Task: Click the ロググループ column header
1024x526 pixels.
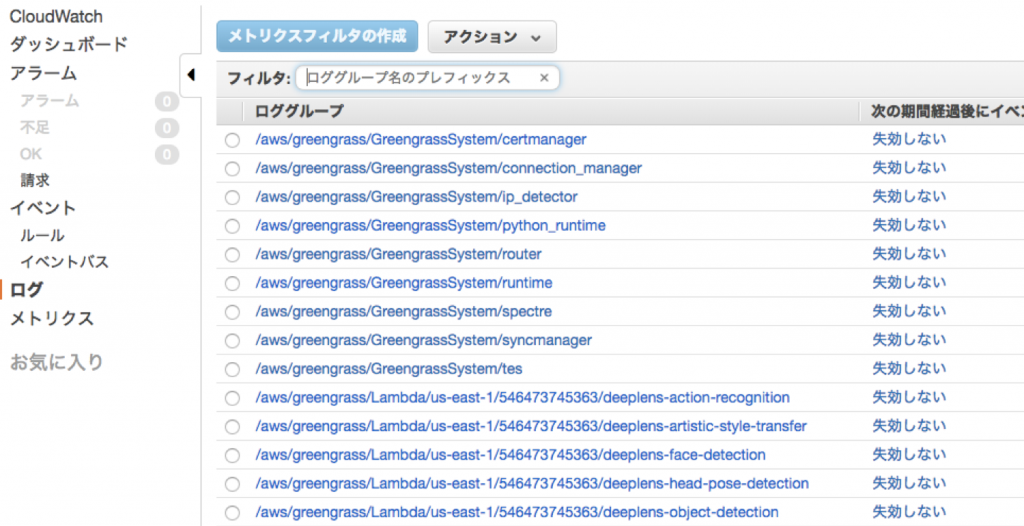Action: click(x=299, y=111)
